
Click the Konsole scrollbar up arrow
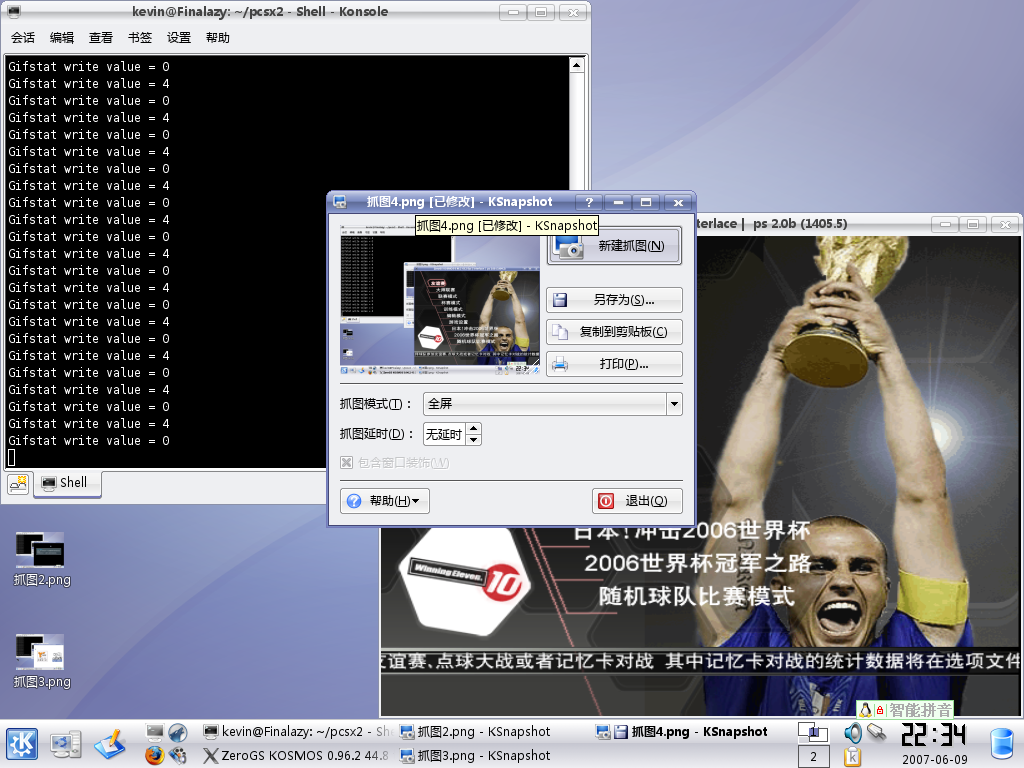[577, 65]
